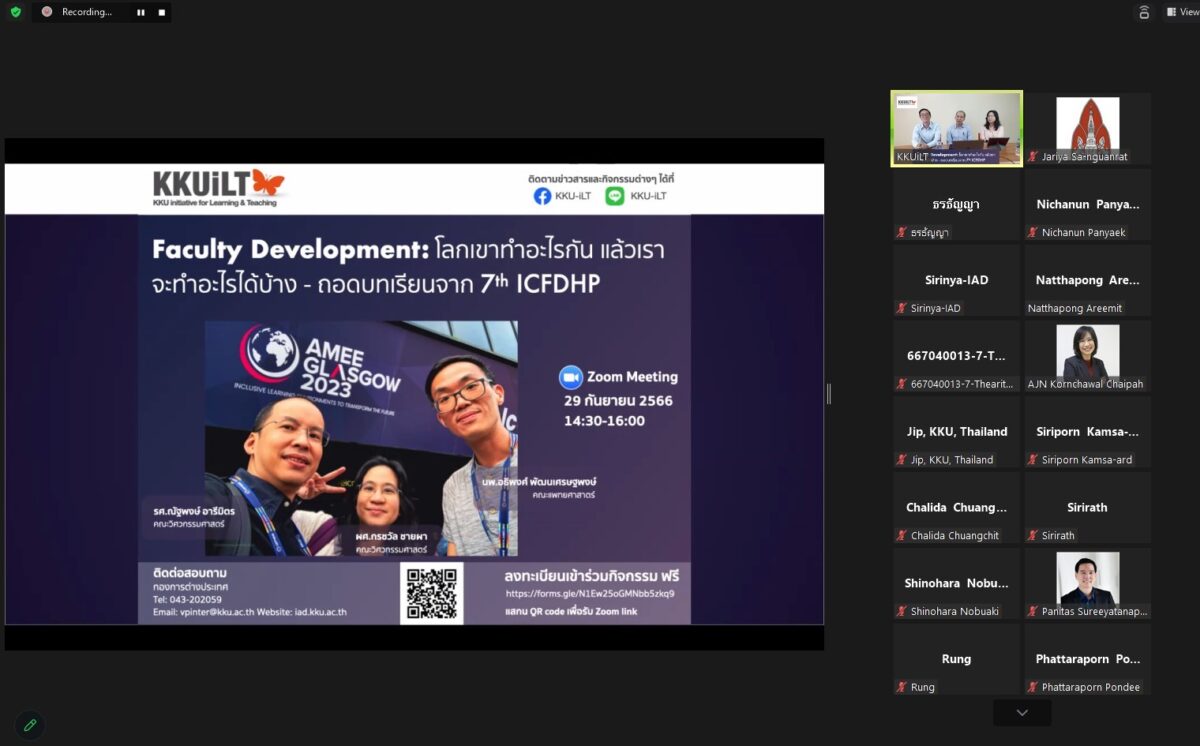This screenshot has height=746, width=1200.
Task: Click the green encryption shield icon
Action: coord(15,12)
